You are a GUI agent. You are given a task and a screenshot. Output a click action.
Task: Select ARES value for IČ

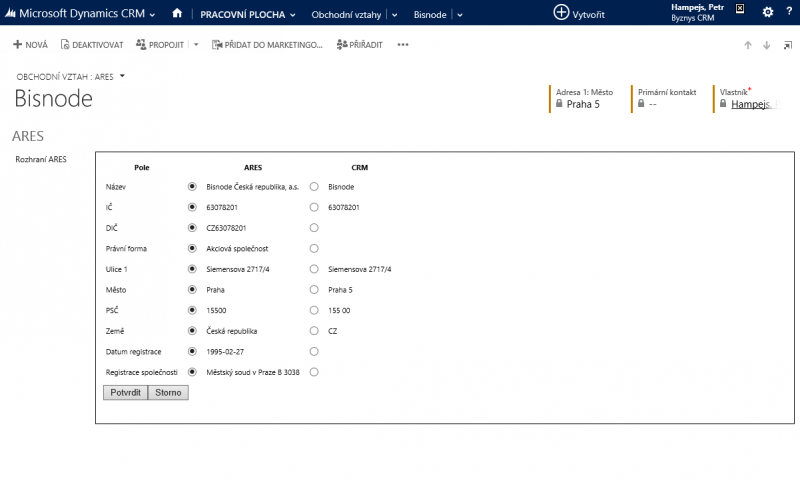pyautogui.click(x=192, y=207)
